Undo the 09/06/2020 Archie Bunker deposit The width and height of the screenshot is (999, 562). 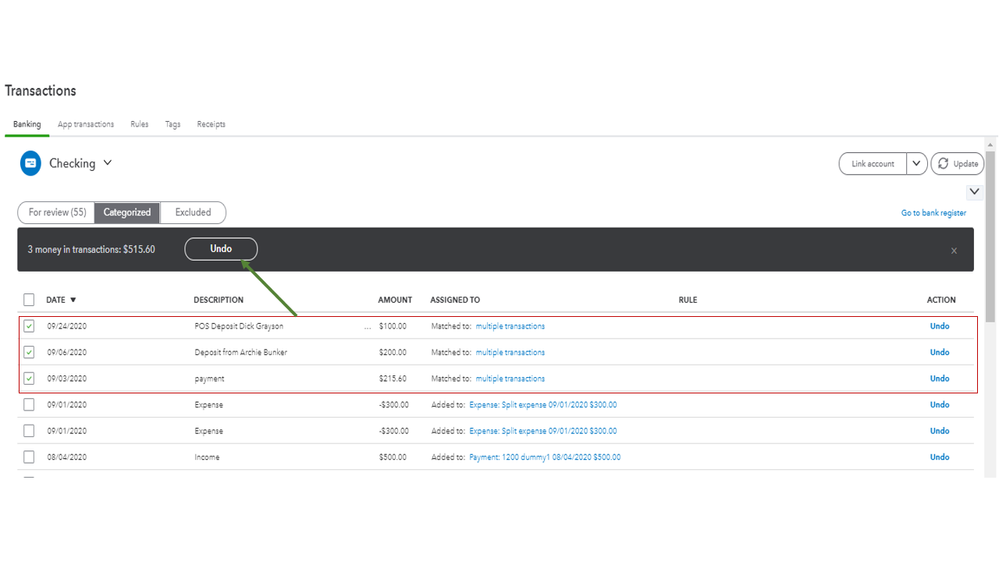click(x=940, y=352)
